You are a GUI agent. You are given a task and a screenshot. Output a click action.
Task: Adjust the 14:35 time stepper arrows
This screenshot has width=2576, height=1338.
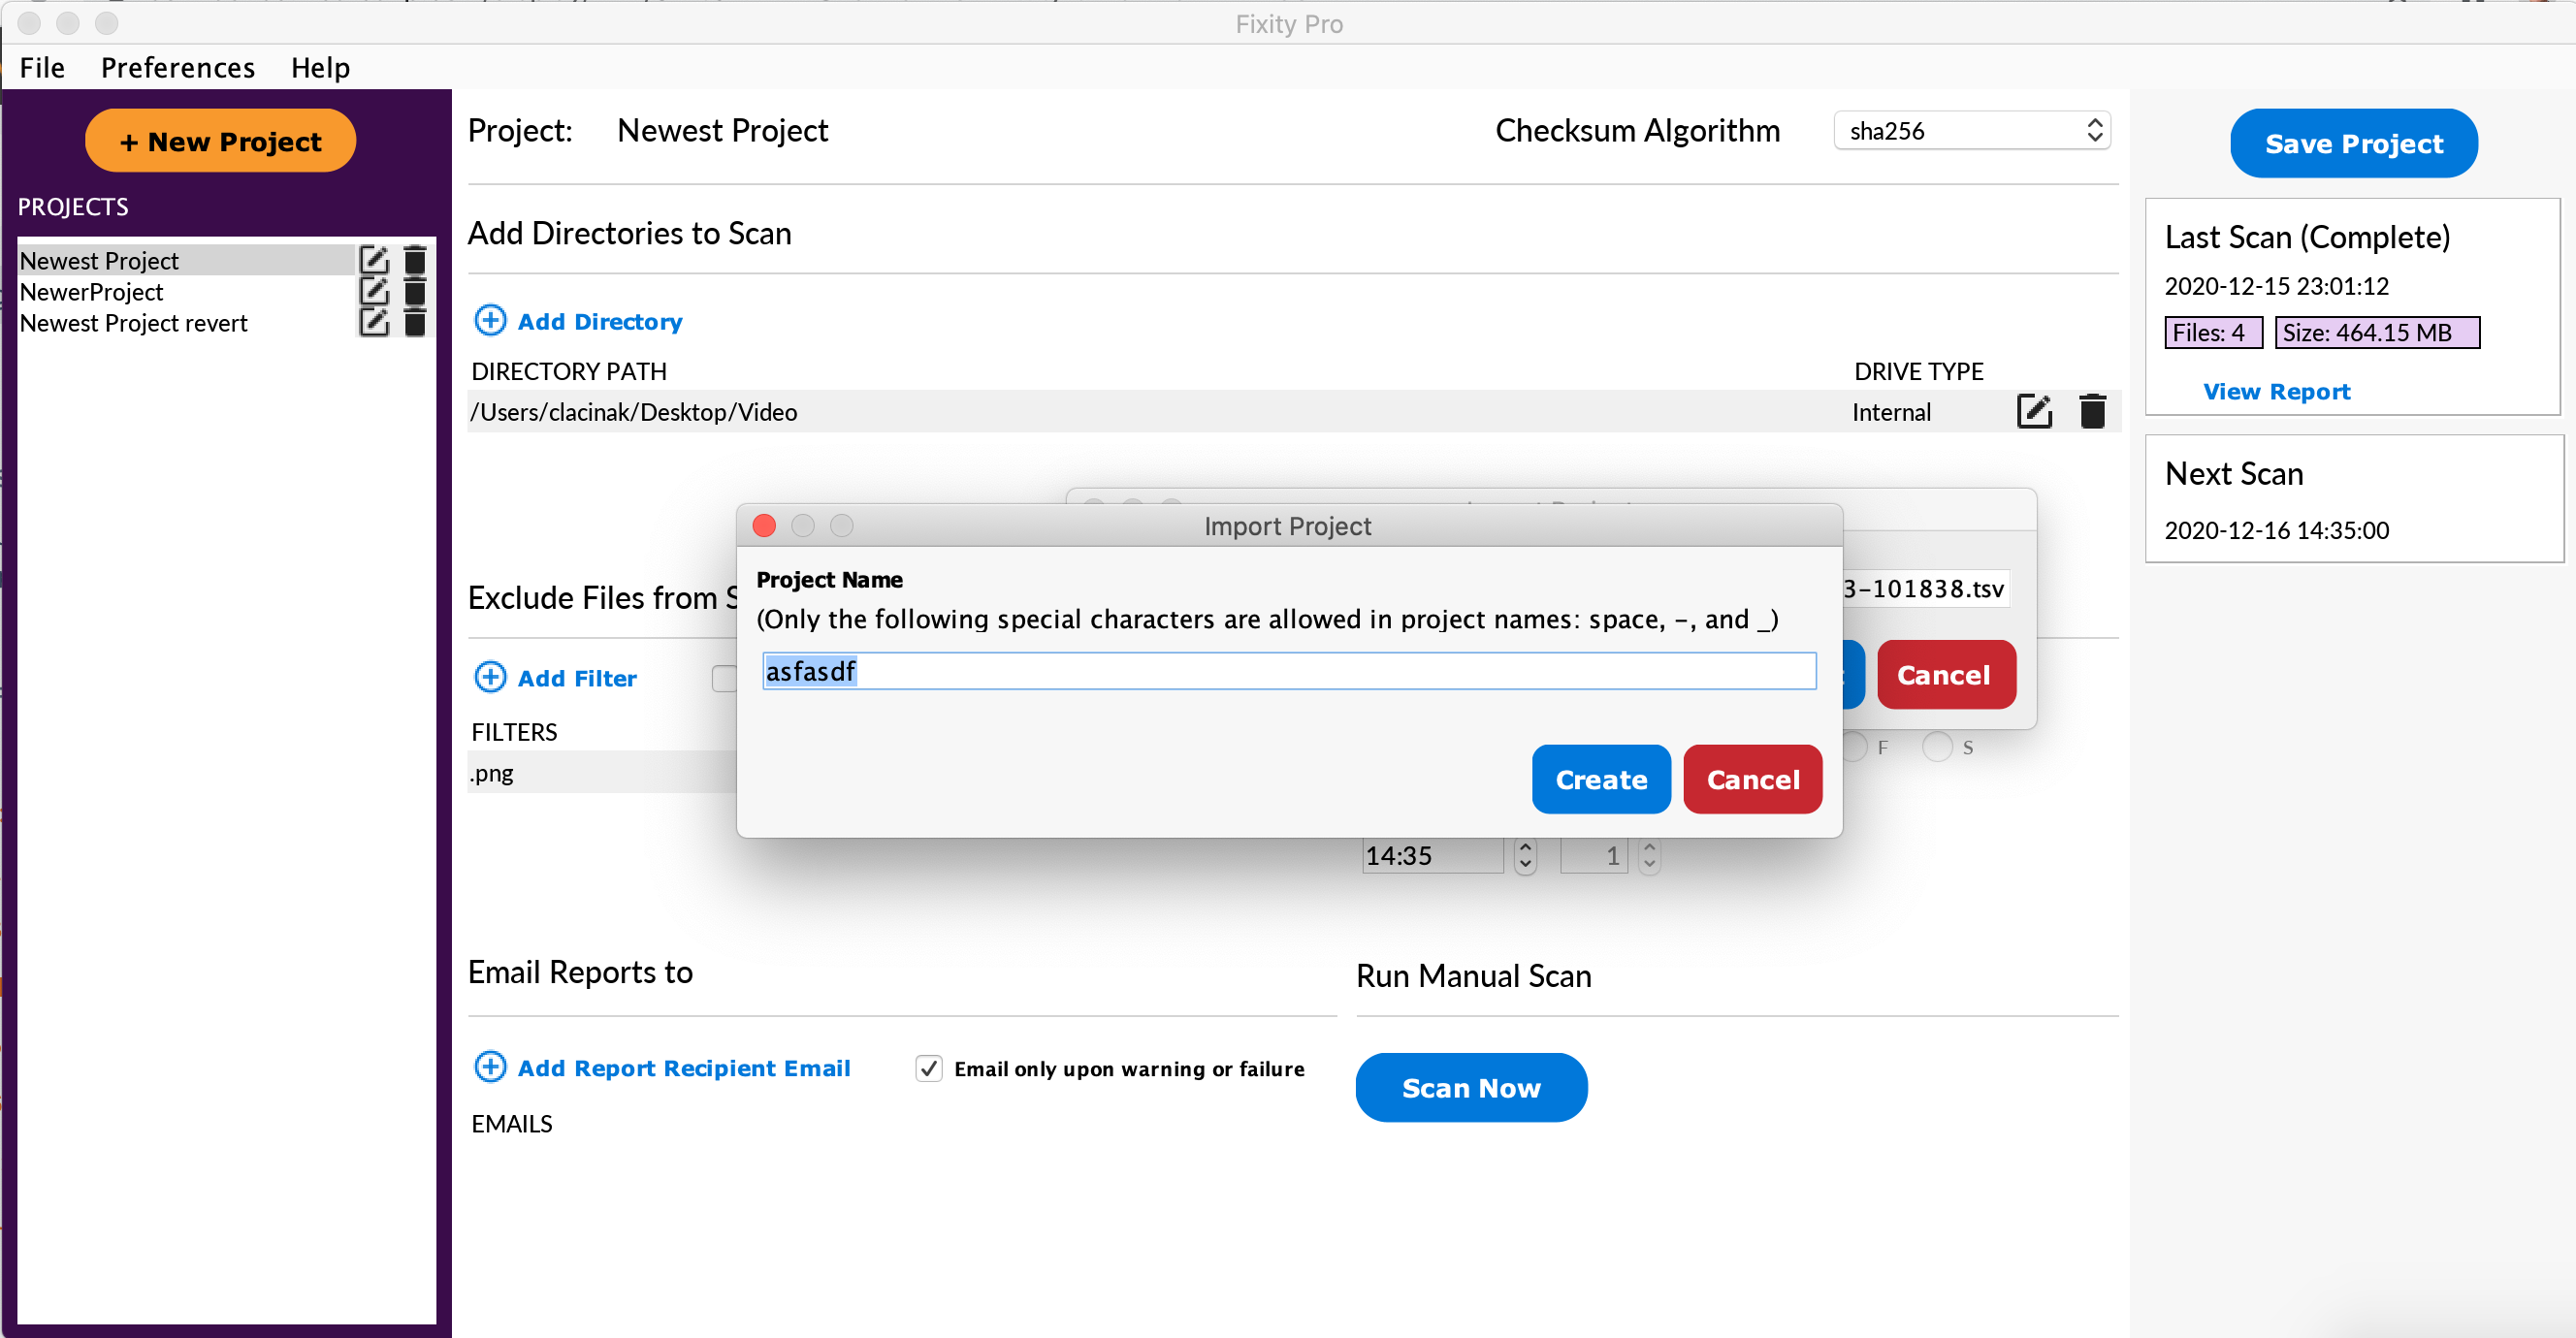1524,856
